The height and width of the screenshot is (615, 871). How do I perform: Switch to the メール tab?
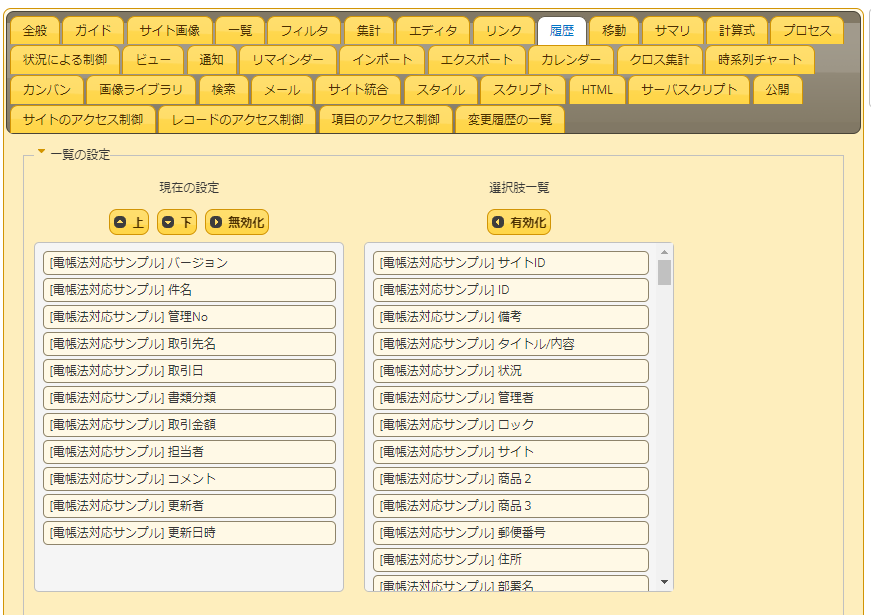tap(282, 90)
